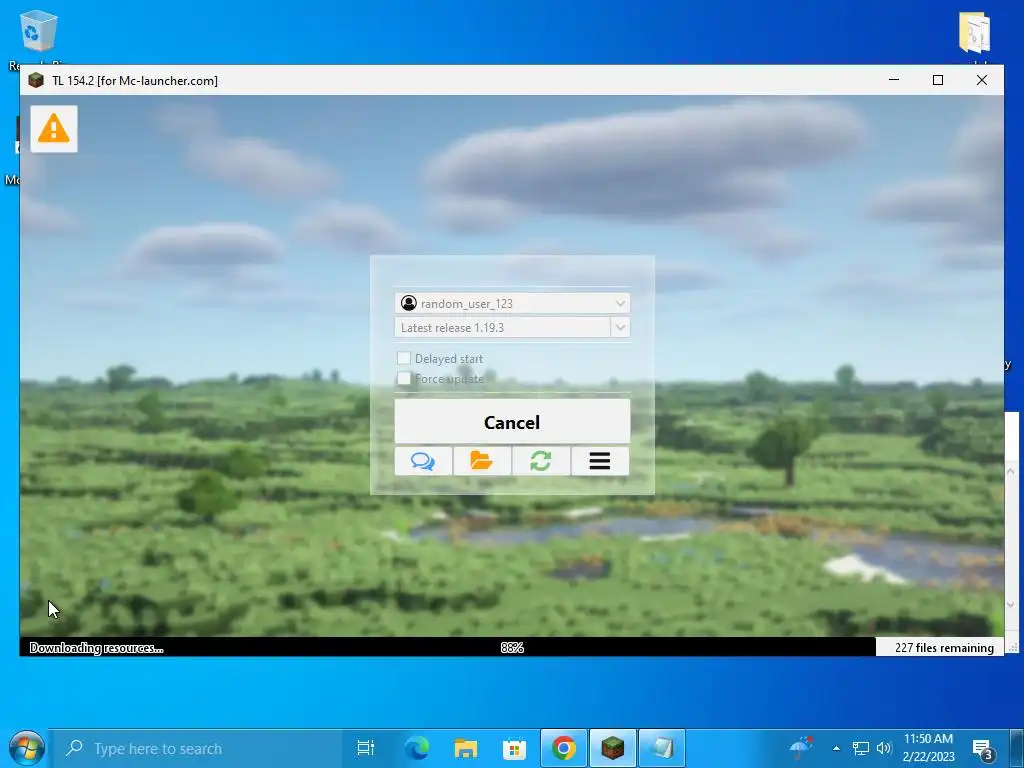Minimize the TL launcher window
Viewport: 1024px width, 768px height.
click(894, 80)
